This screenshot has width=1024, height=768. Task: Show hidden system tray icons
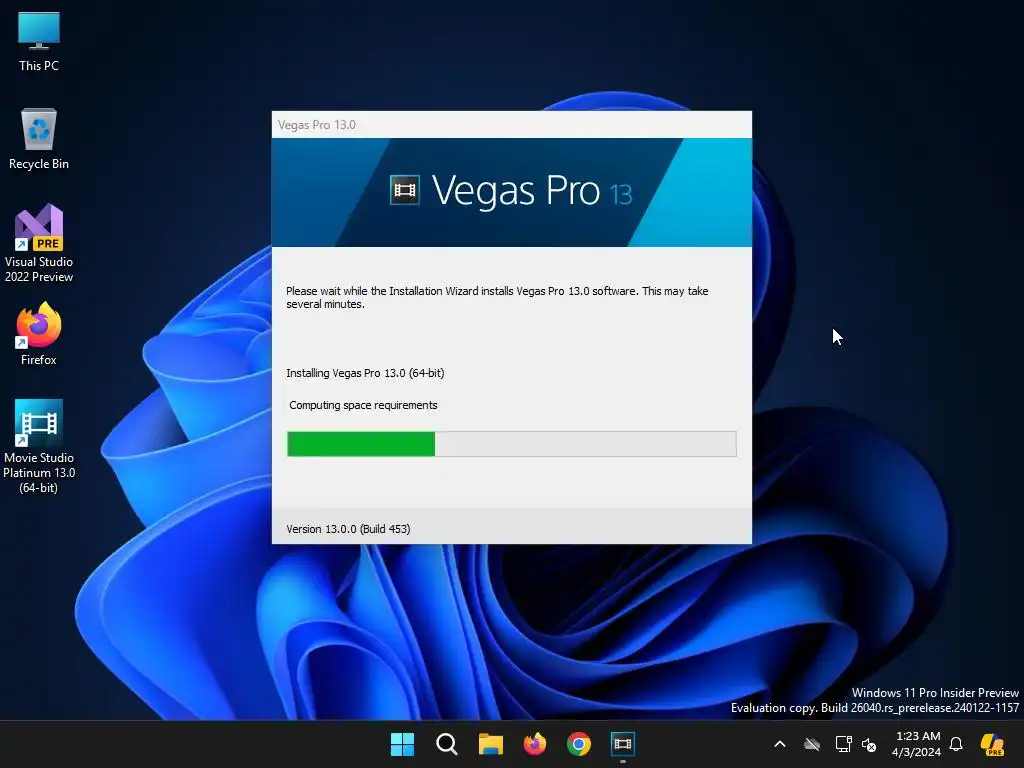pos(780,744)
